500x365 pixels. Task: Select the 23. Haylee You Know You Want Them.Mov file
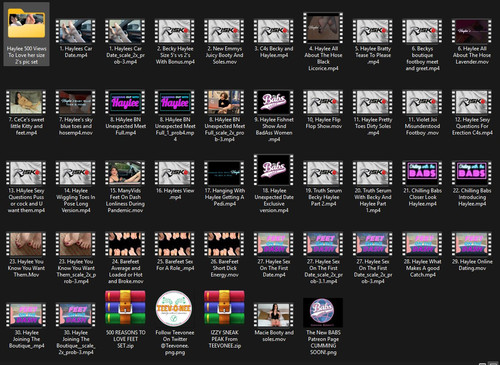click(26, 244)
